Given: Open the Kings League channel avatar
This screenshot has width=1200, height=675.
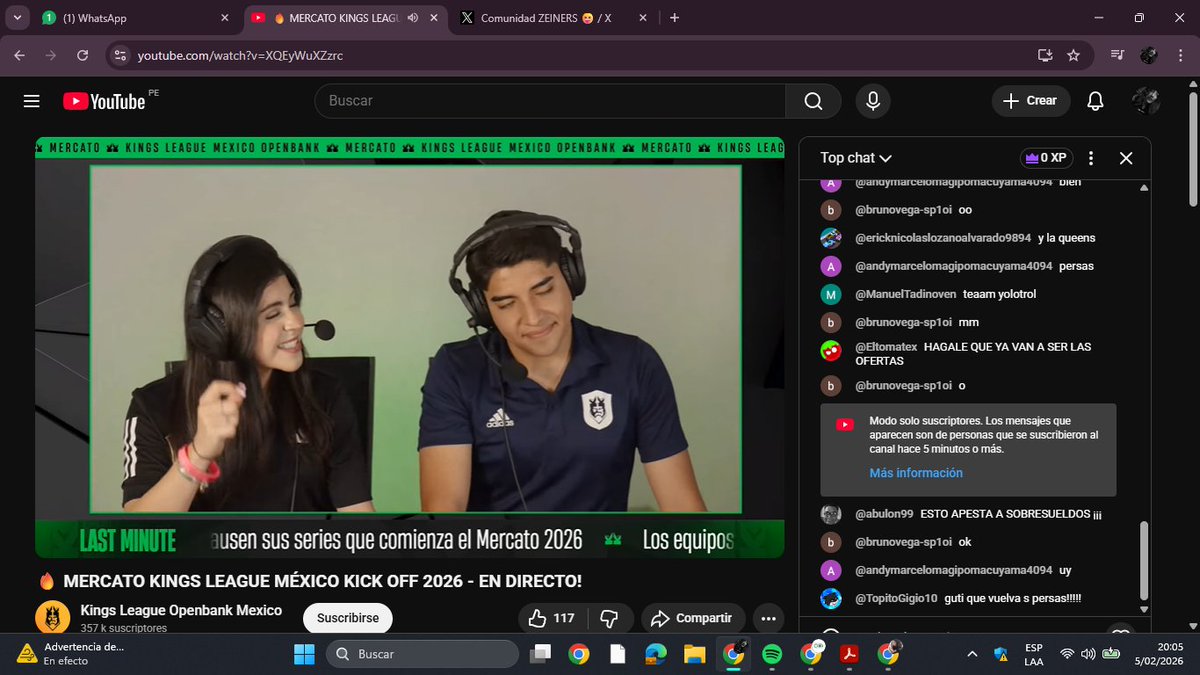Looking at the screenshot, I should [52, 618].
